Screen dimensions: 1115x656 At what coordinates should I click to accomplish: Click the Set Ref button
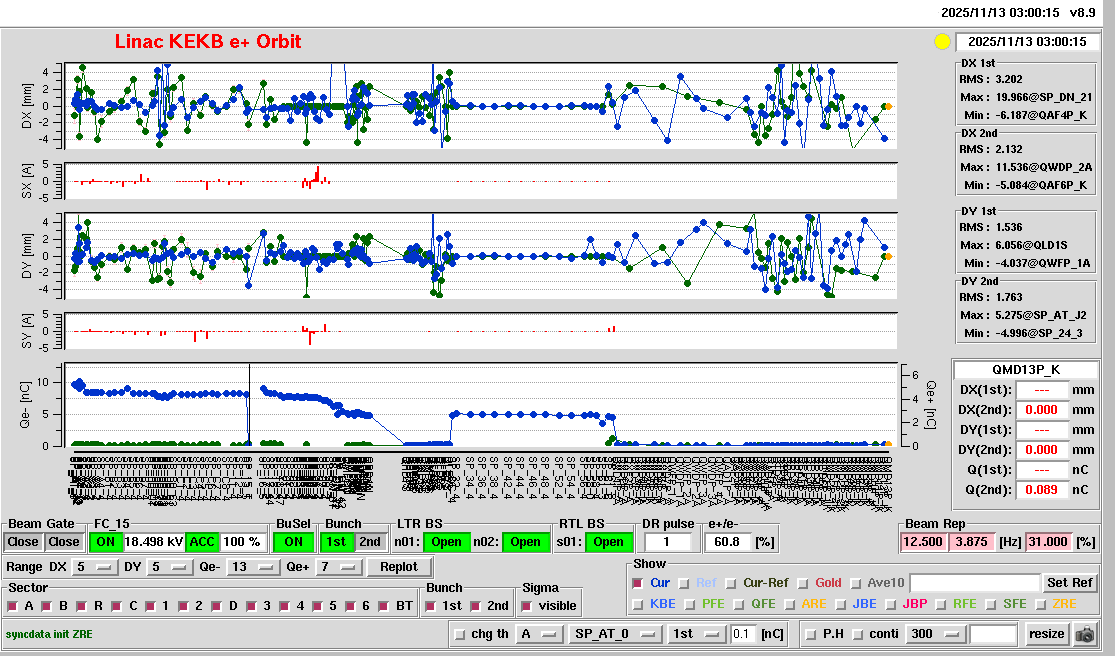tap(1069, 583)
